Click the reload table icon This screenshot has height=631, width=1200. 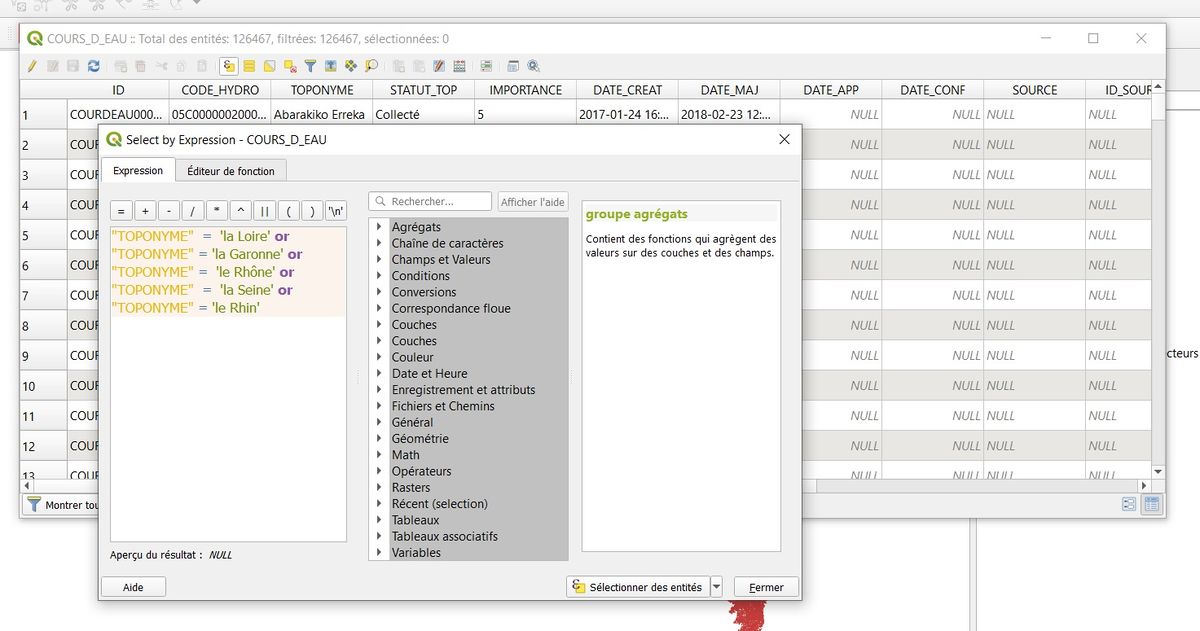pos(93,66)
